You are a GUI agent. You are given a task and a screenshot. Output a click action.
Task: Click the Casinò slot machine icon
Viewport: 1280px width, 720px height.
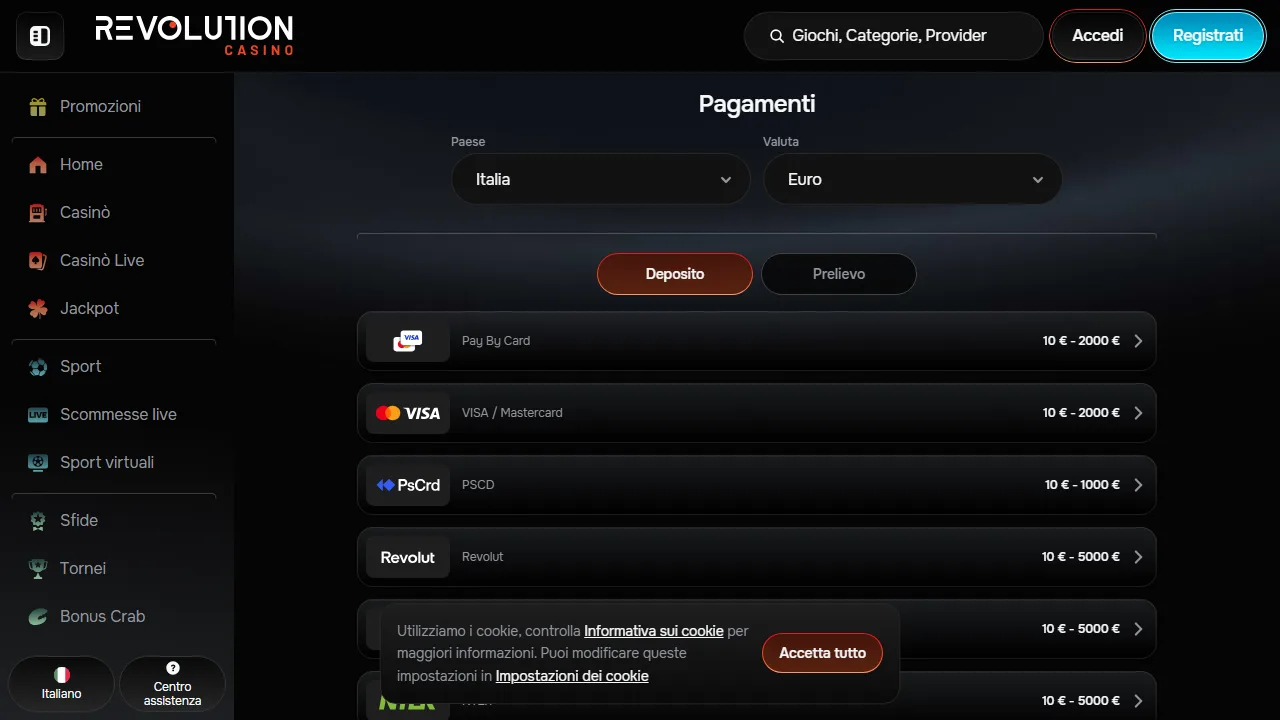(x=38, y=212)
